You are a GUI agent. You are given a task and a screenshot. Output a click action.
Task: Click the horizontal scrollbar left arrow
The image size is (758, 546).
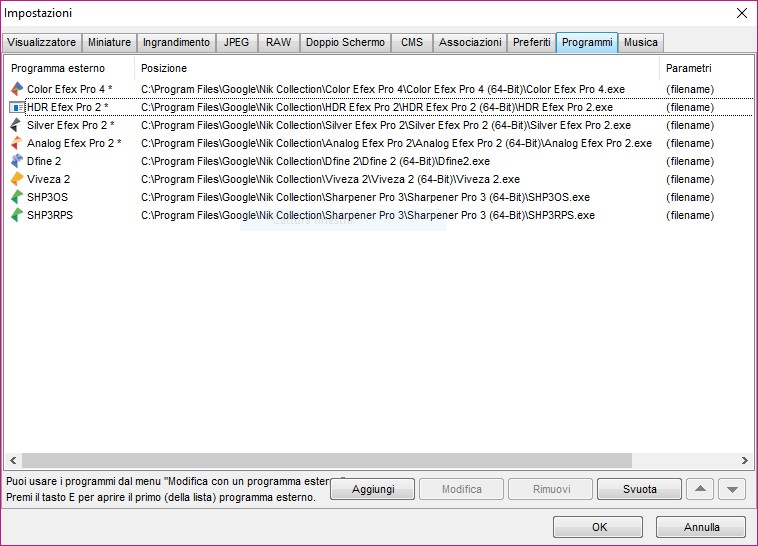(13, 460)
